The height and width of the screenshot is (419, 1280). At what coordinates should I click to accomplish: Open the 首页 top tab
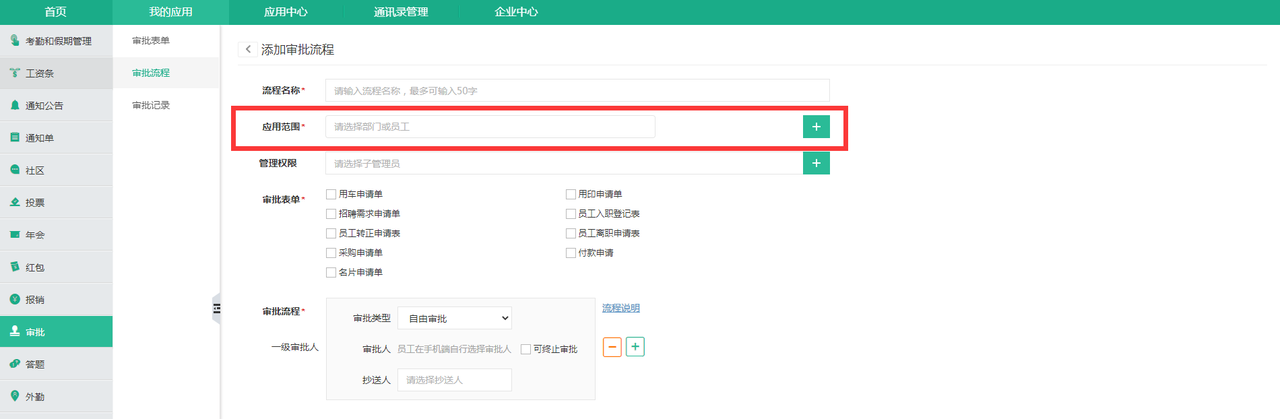click(x=56, y=12)
